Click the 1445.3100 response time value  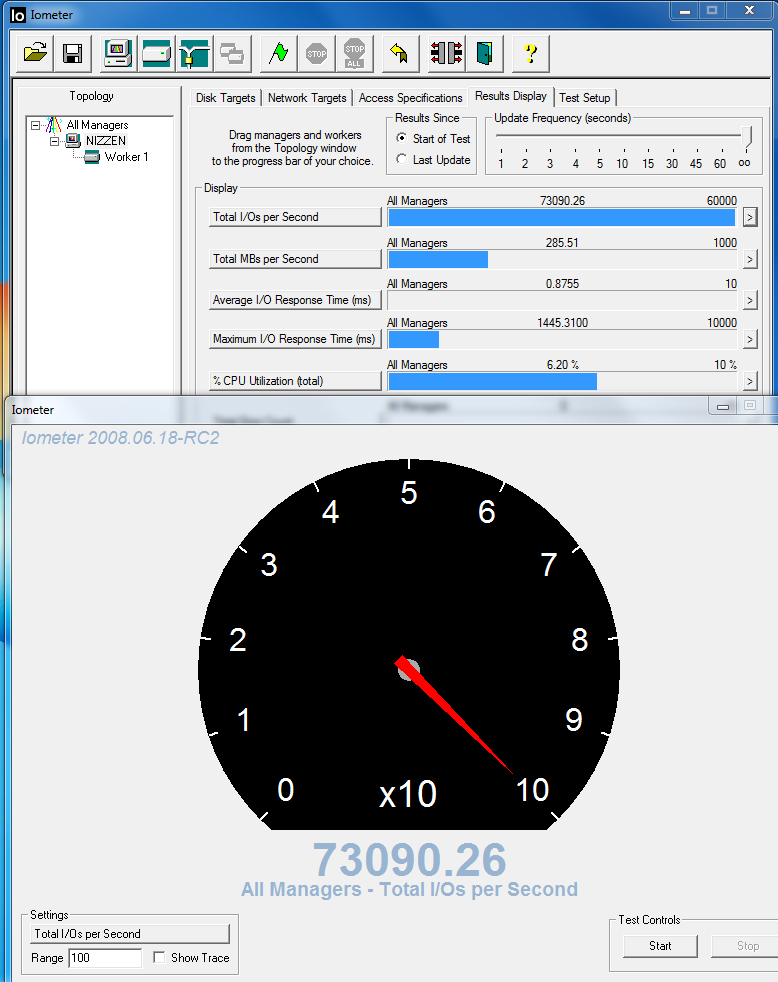click(x=563, y=323)
